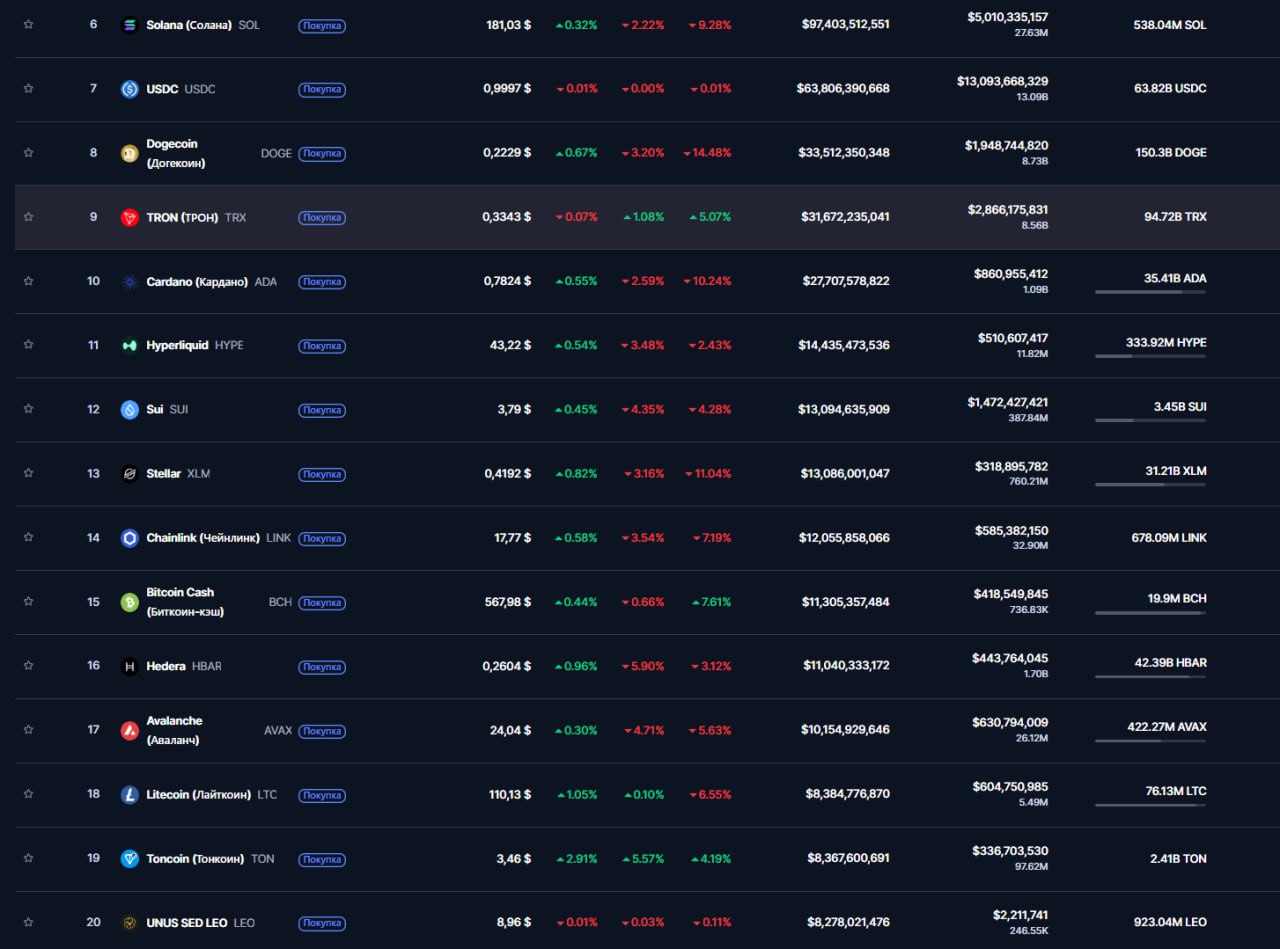Click the Покупка button for USDC

(x=322, y=90)
